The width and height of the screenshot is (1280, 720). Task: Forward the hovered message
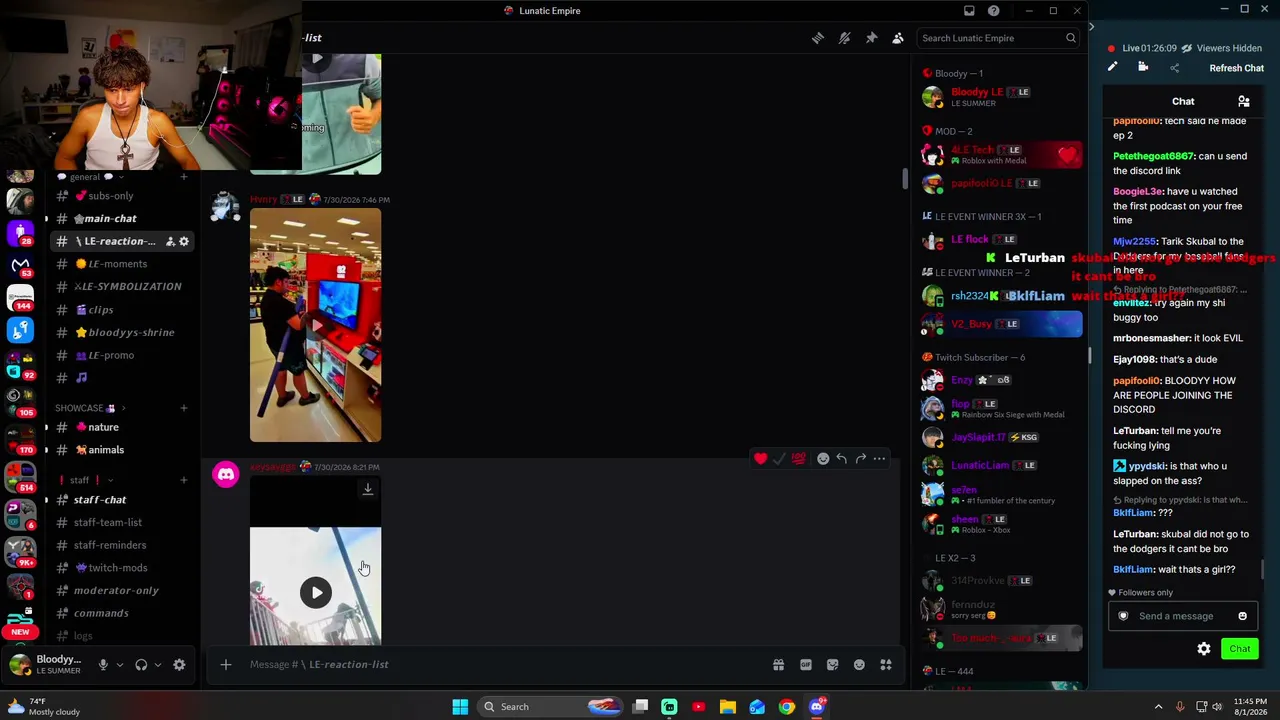[861, 459]
